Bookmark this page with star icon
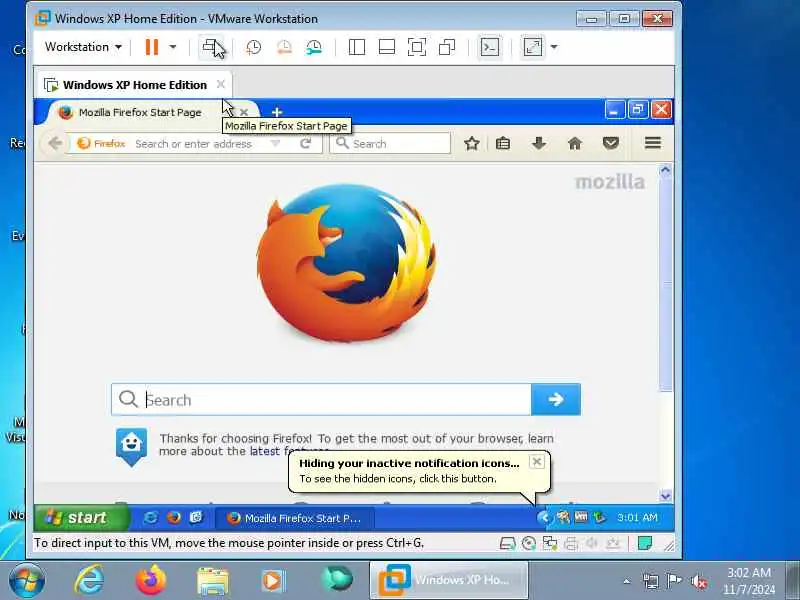The height and width of the screenshot is (600, 800). (471, 143)
